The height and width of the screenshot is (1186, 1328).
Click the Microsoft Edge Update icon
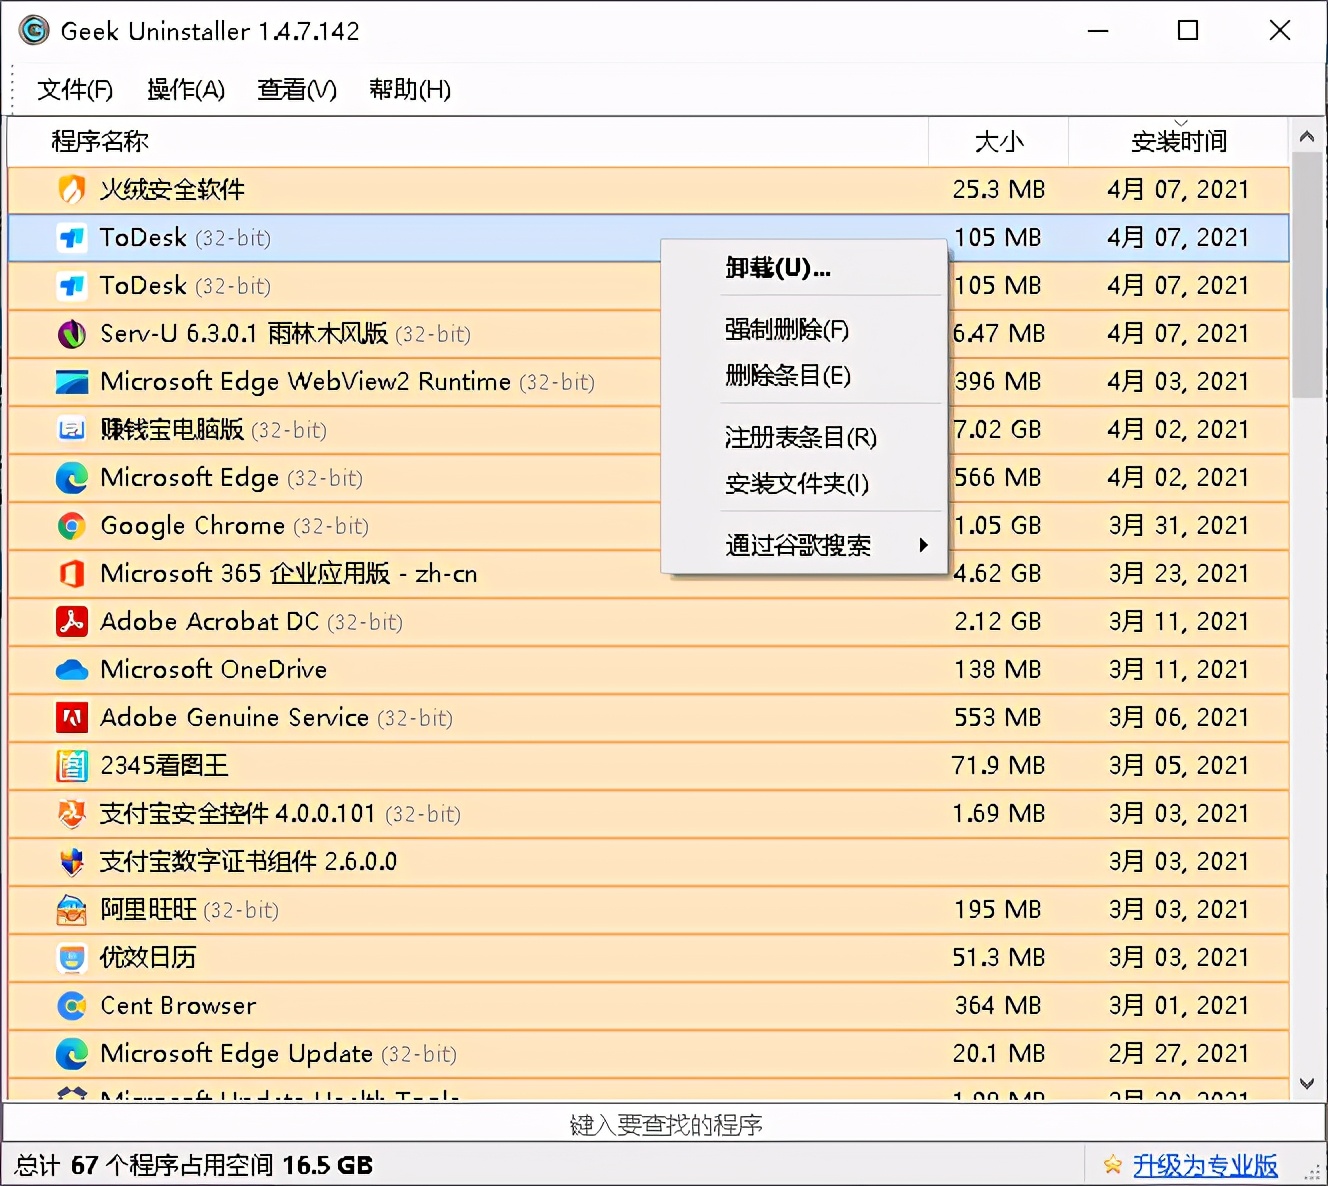coord(71,1053)
